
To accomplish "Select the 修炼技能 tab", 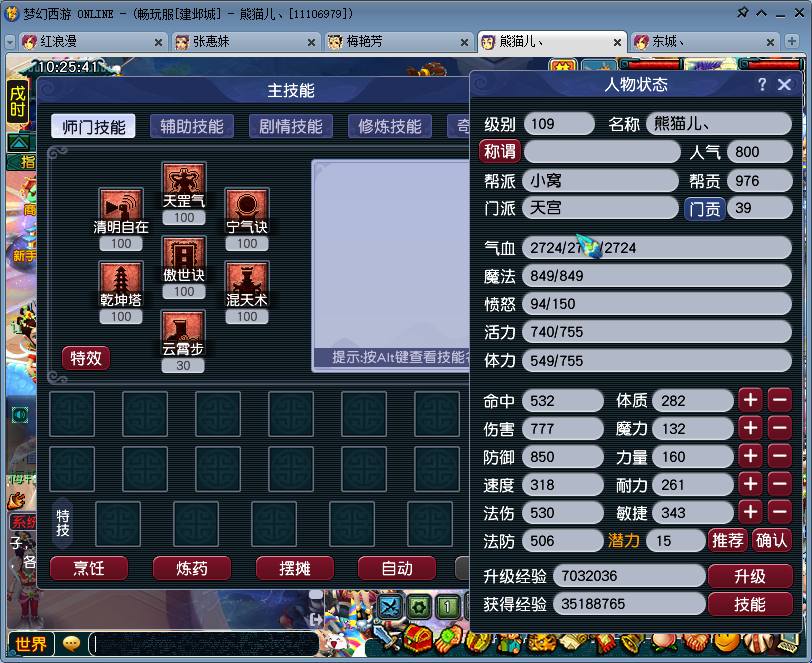I will tap(390, 126).
